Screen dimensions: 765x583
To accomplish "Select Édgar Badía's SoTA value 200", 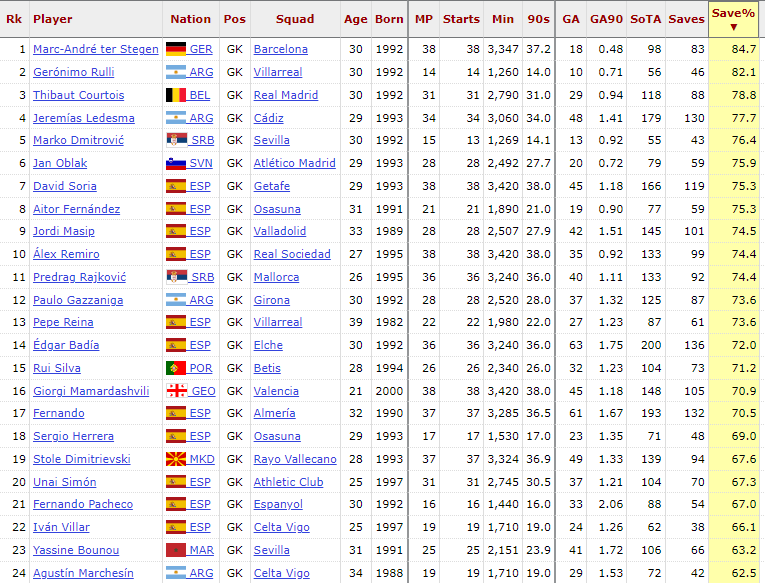I will (x=651, y=345).
